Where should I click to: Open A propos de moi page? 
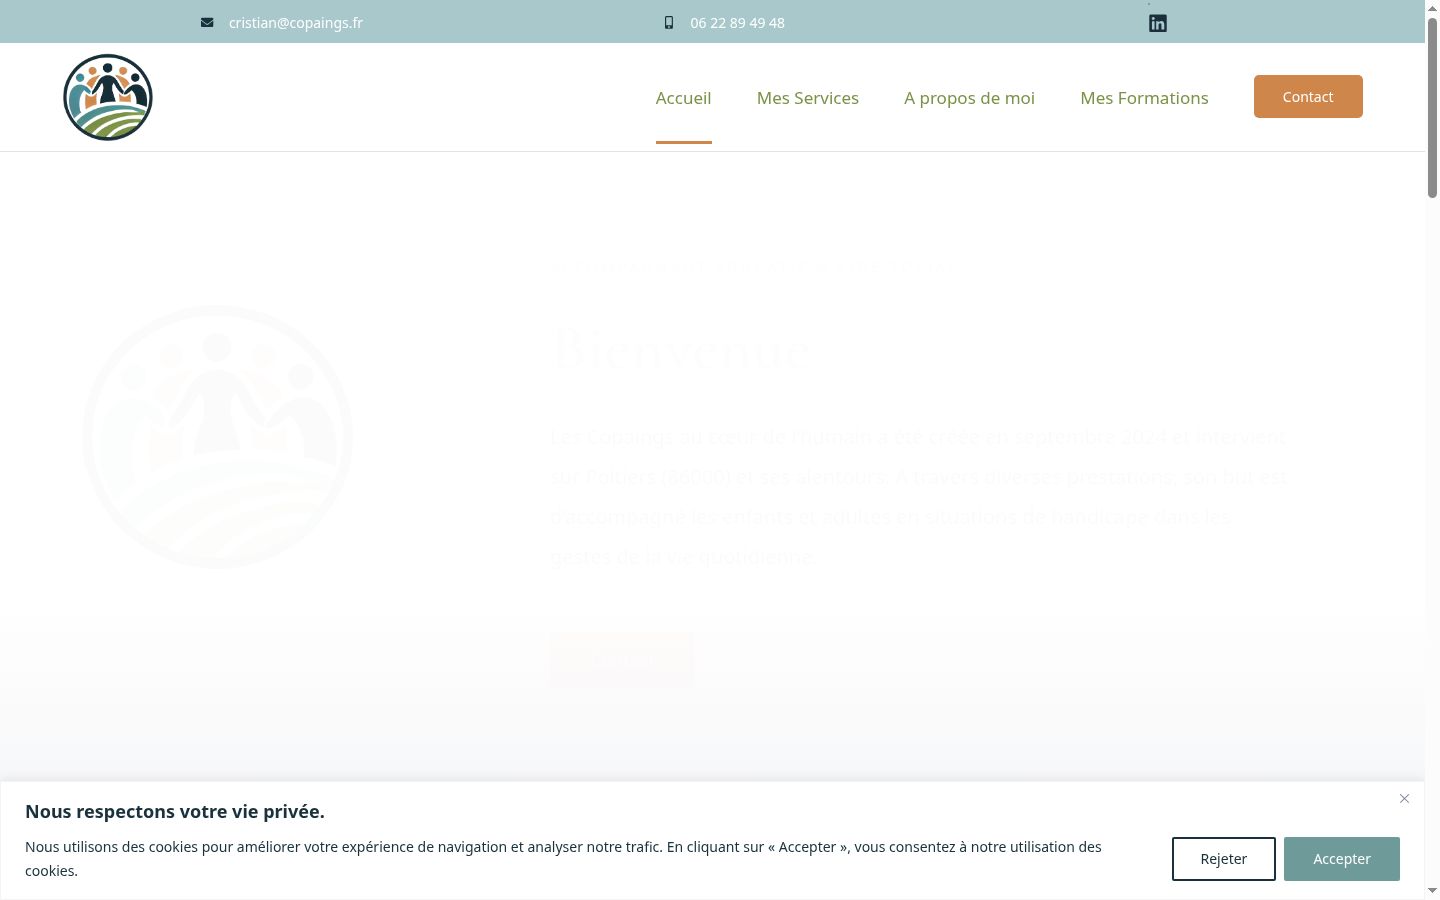969,97
